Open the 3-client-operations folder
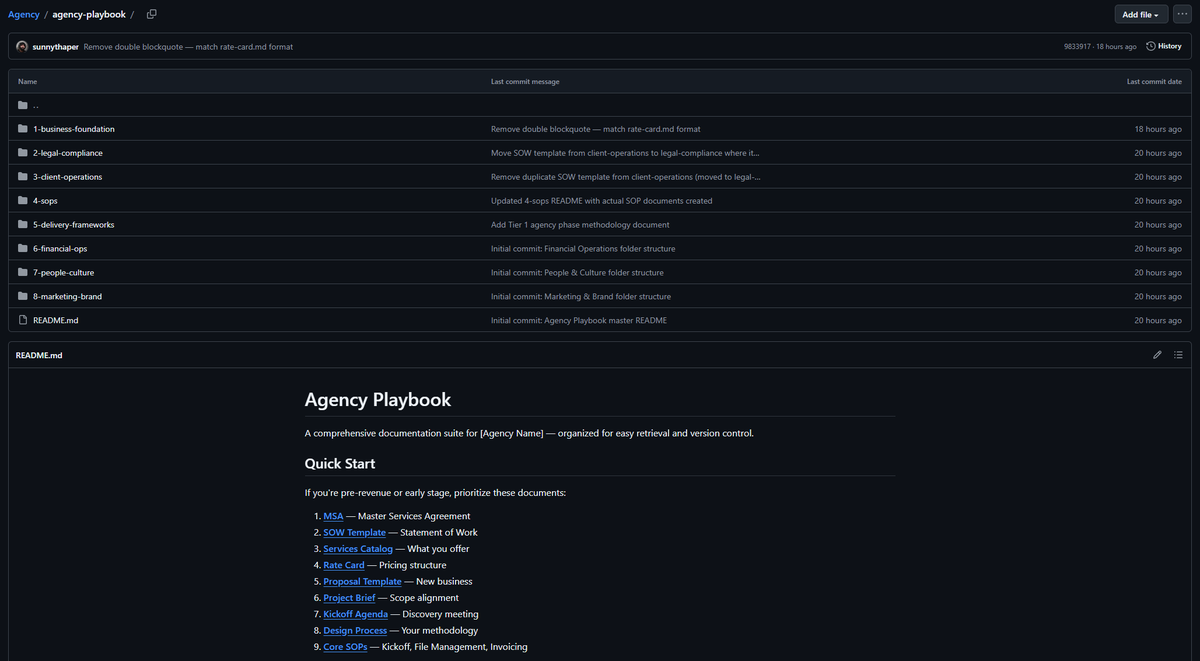 click(67, 177)
